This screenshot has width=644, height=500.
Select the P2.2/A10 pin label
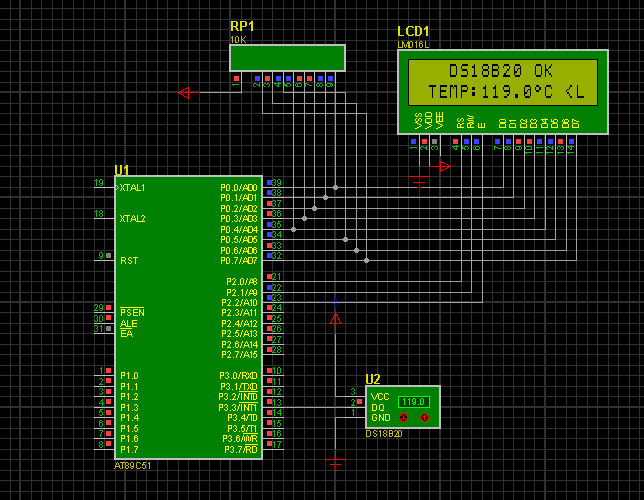point(239,303)
